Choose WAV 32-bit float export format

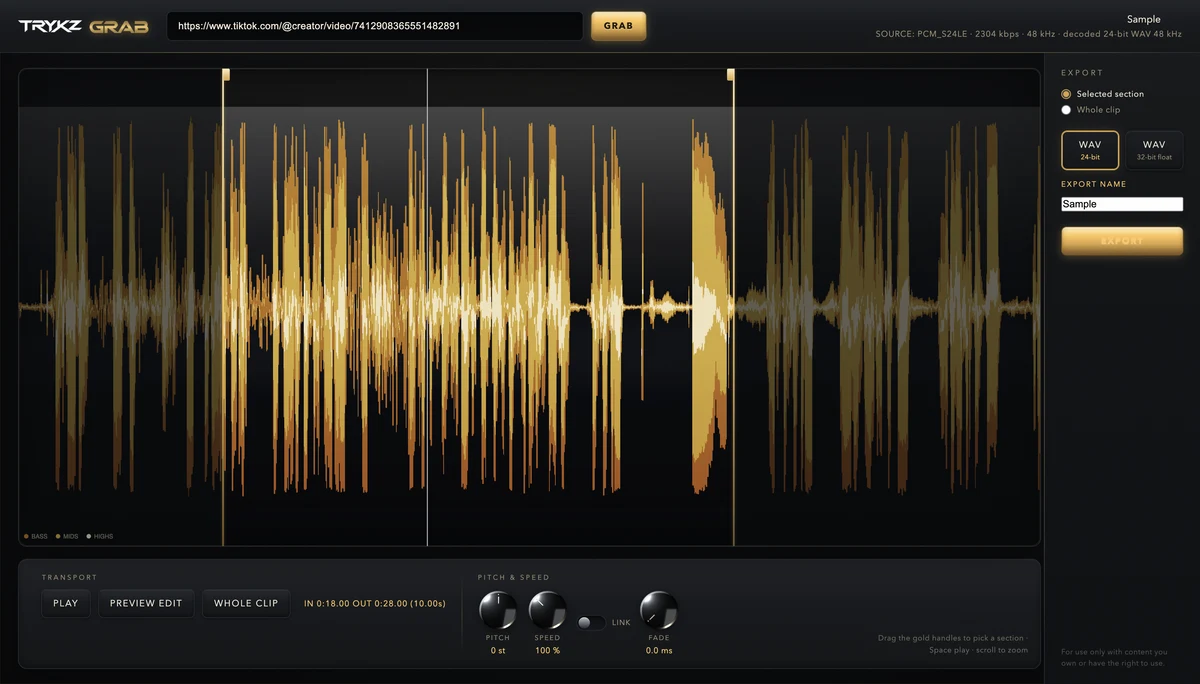[x=1154, y=151]
